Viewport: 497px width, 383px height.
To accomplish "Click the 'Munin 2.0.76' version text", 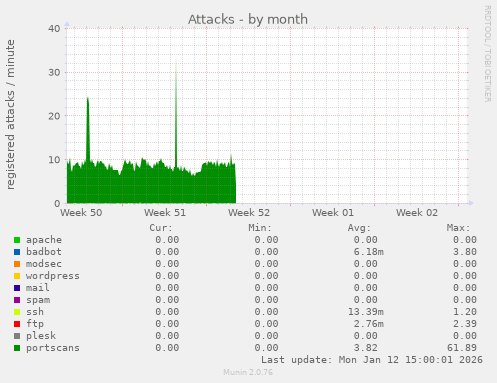I will (248, 372).
